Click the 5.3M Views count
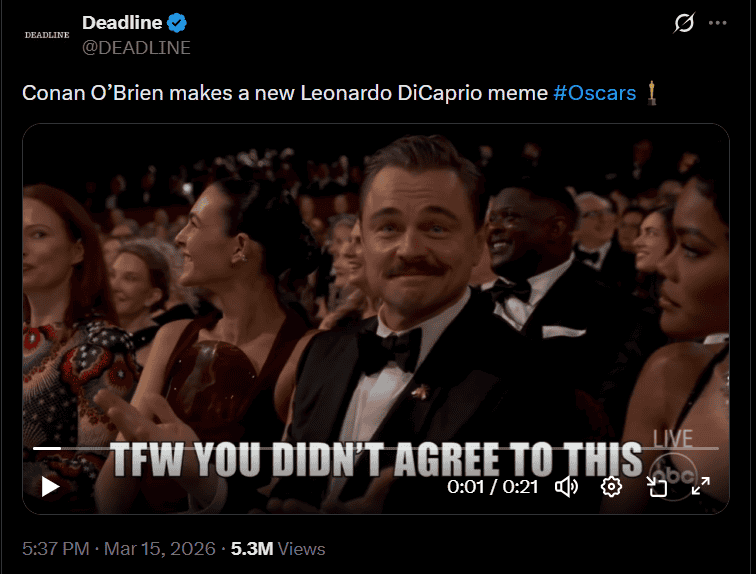 pos(278,549)
